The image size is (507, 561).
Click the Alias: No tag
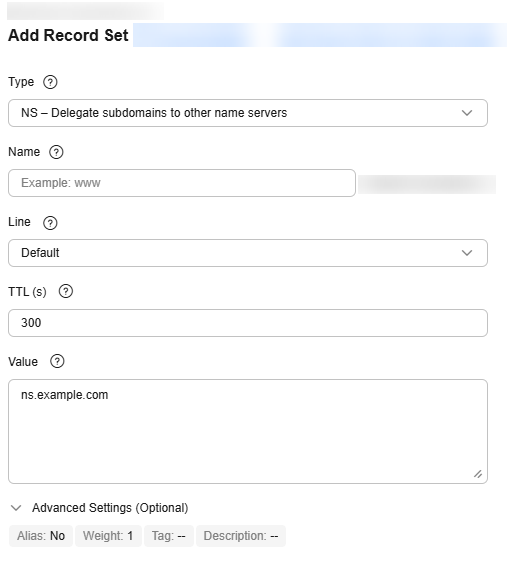pyautogui.click(x=41, y=536)
